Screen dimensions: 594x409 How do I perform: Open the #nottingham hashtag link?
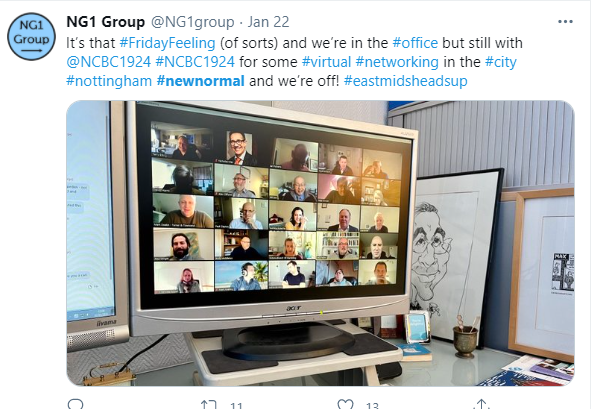tap(109, 81)
